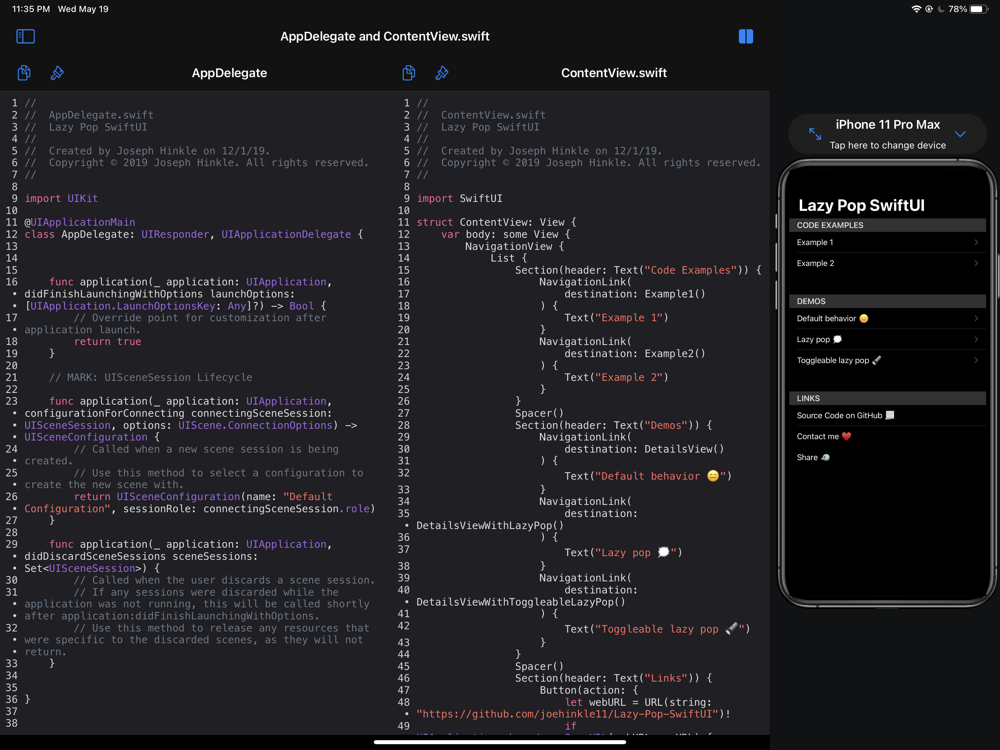Viewport: 1000px width, 750px height.
Task: Click the iPadOS home indicator bar
Action: tap(499, 742)
